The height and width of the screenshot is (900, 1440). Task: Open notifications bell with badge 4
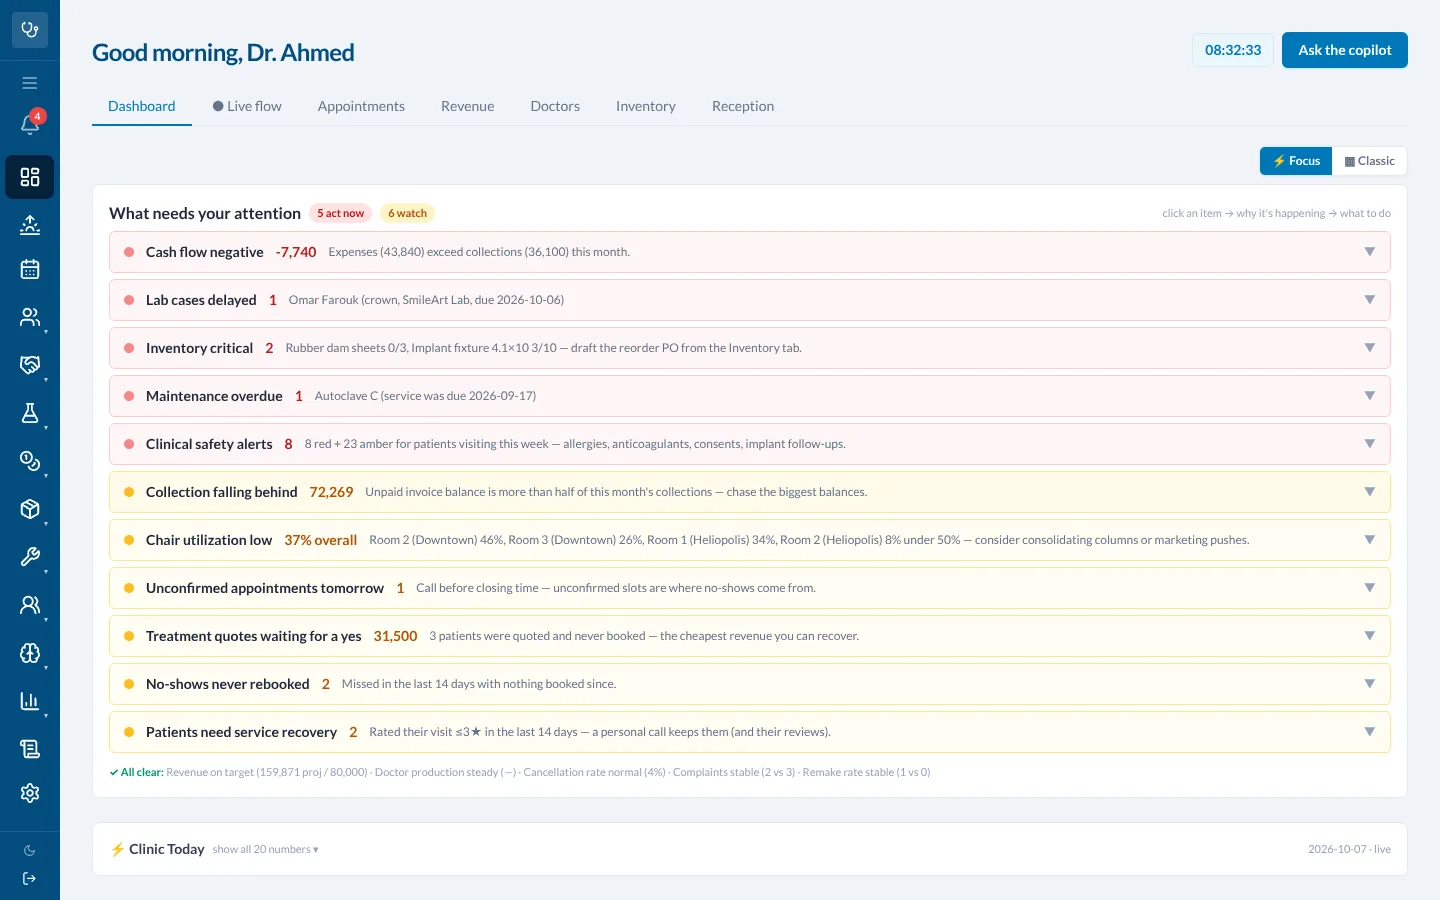[30, 124]
